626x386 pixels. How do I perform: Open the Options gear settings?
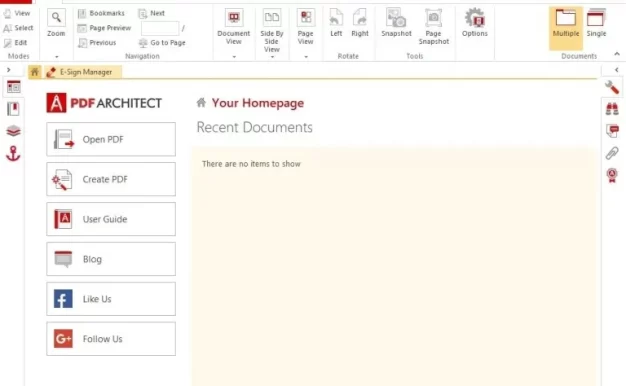tap(475, 23)
